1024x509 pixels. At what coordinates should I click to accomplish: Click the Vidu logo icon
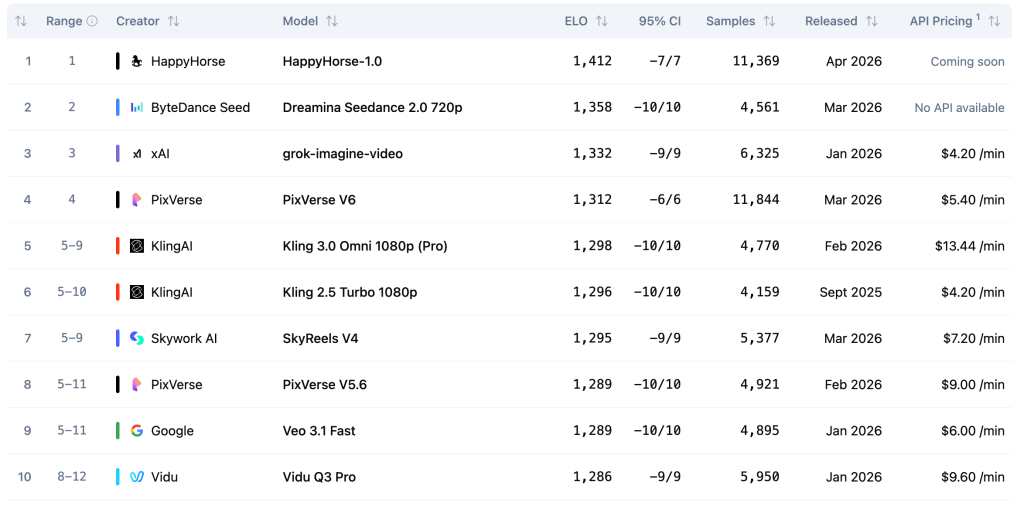coord(137,477)
